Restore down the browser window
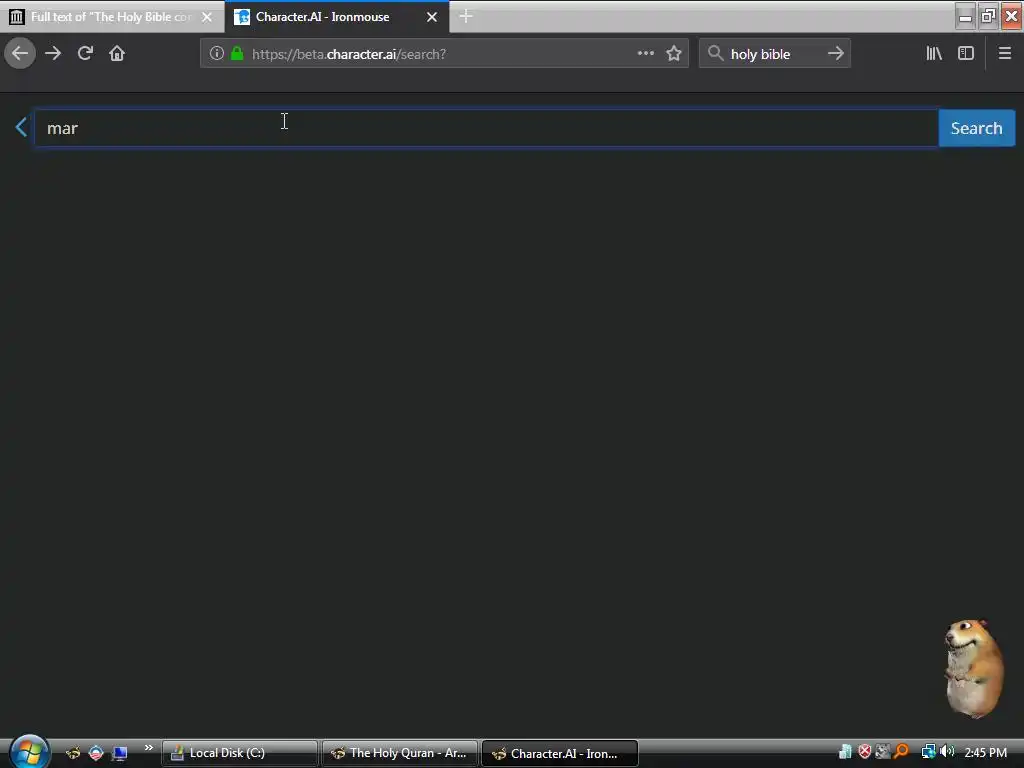 (988, 16)
